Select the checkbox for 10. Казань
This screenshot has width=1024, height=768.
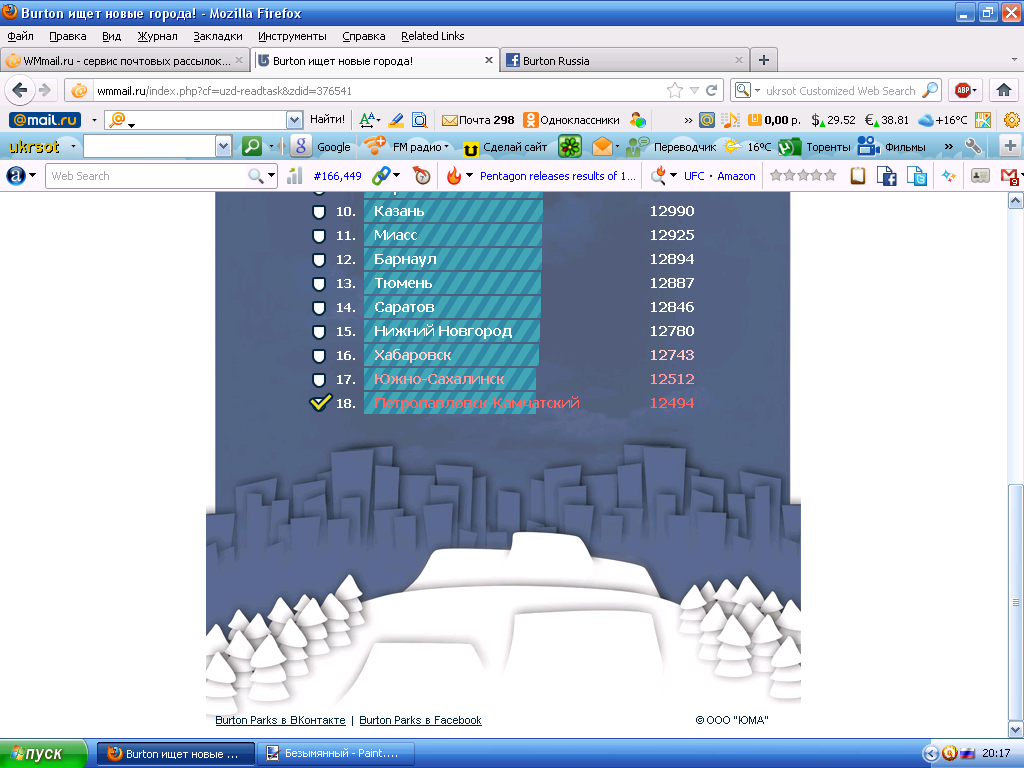click(x=319, y=212)
